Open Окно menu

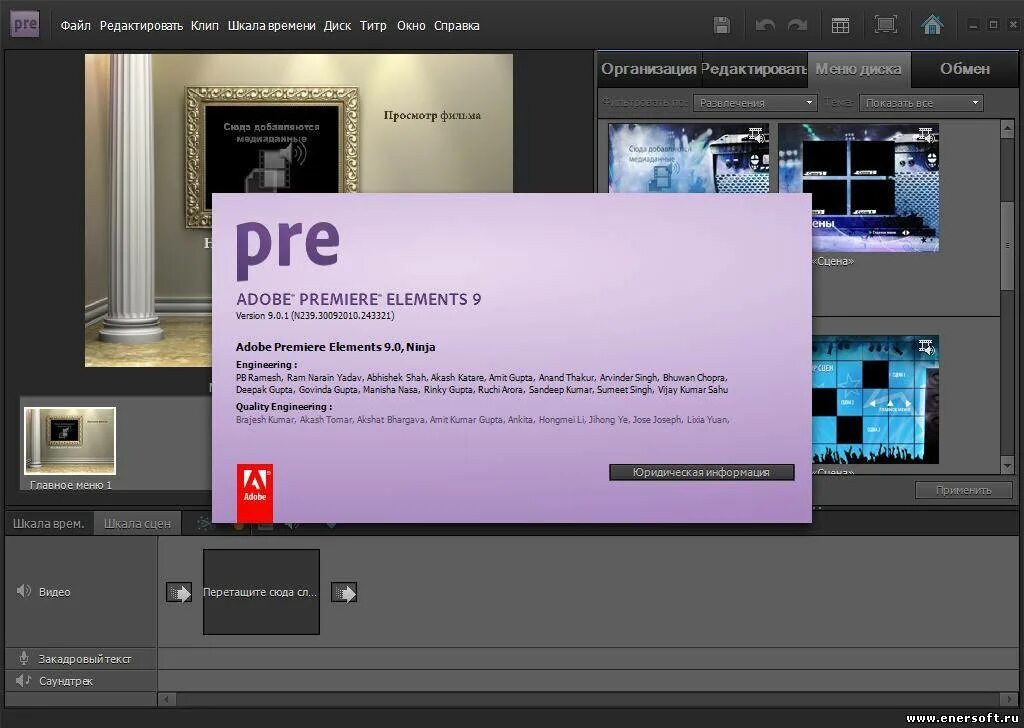pos(411,25)
